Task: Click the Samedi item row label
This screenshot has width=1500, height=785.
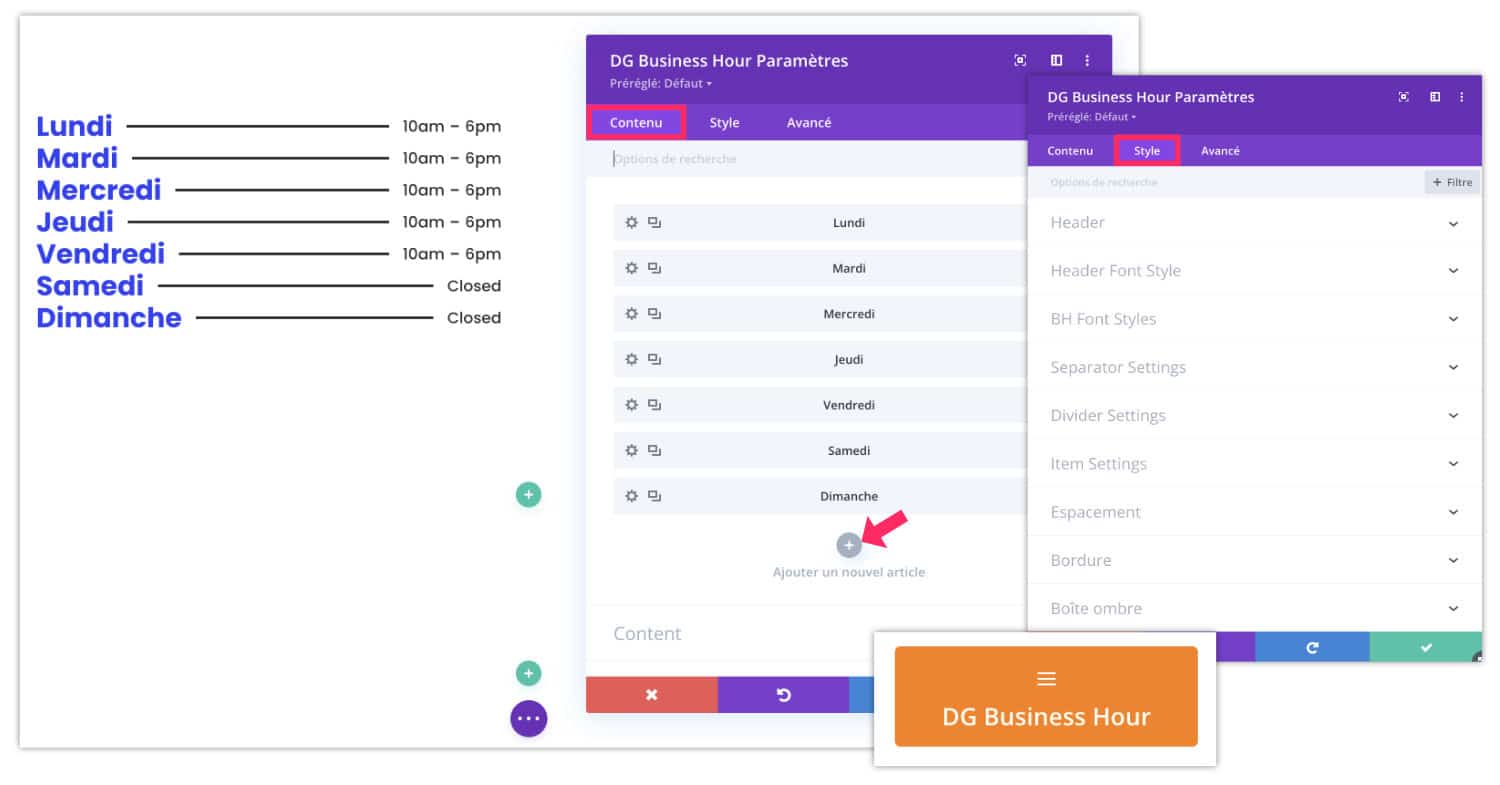Action: (849, 451)
